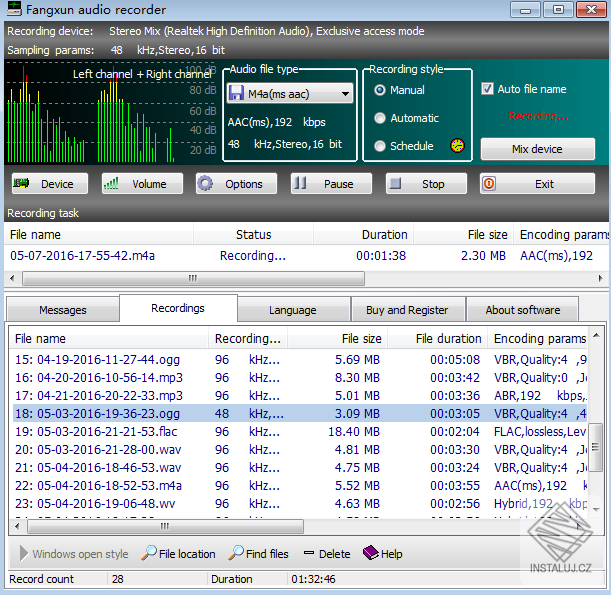Viewport: 611px width, 595px height.
Task: Click recordings list scroll left arrow
Action: click(17, 526)
